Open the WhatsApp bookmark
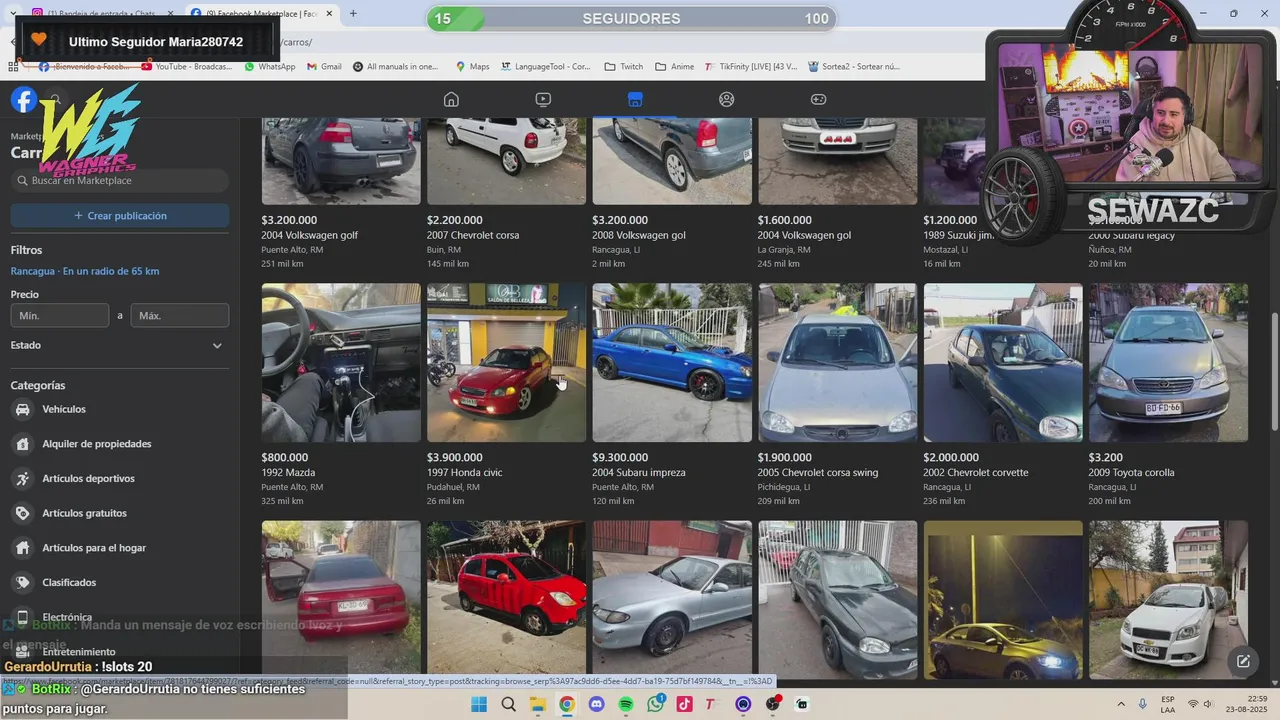This screenshot has width=1280, height=720. tap(270, 67)
